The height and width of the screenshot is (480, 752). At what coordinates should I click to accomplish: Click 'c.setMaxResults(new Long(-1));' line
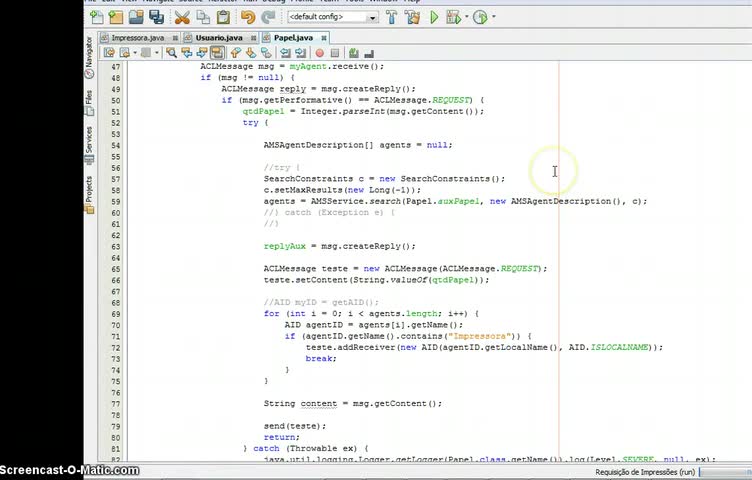tap(342, 190)
